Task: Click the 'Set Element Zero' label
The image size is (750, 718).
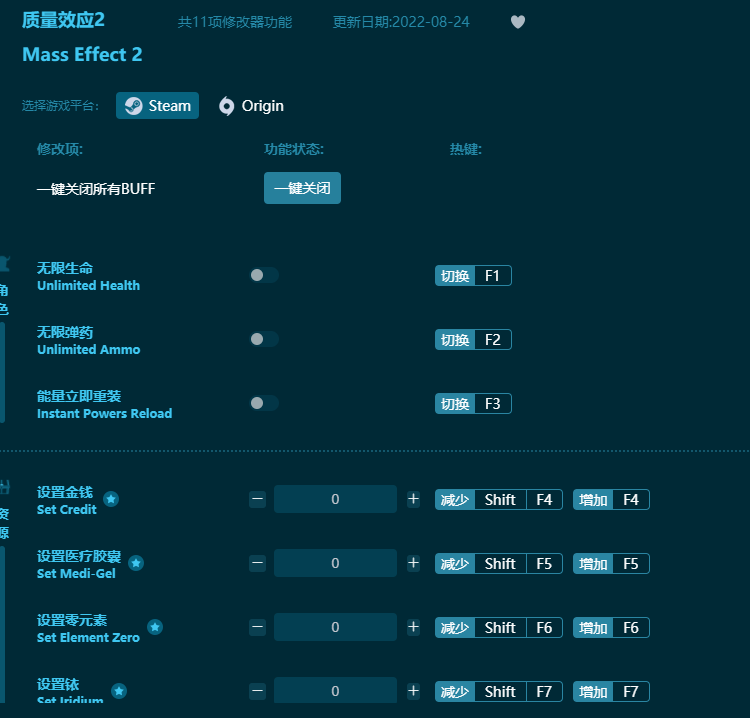Action: pyautogui.click(x=88, y=638)
